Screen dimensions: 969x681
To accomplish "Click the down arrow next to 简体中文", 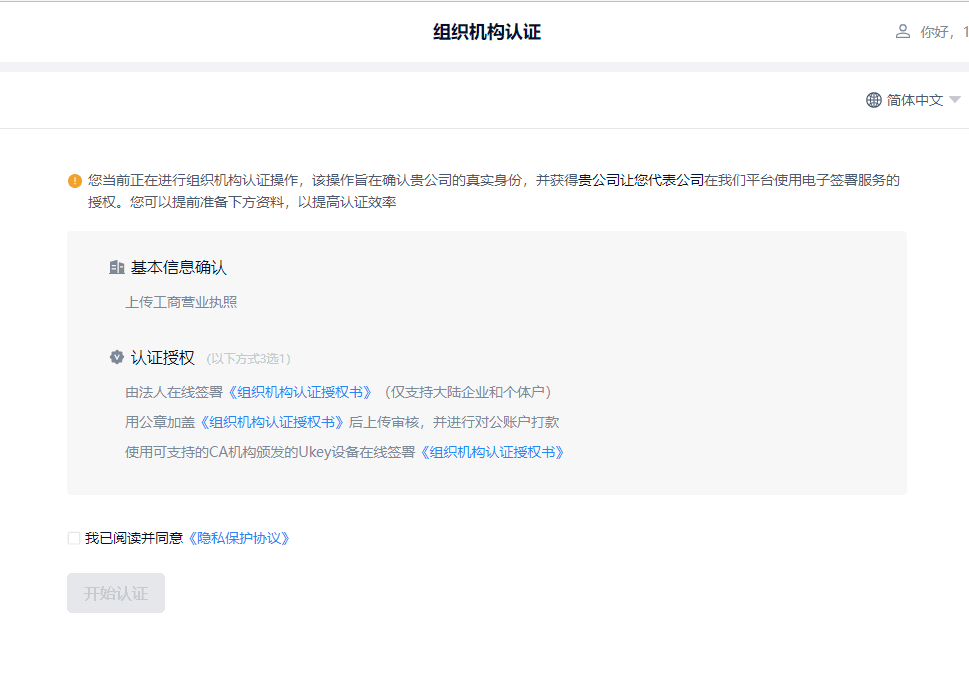I will [x=954, y=100].
